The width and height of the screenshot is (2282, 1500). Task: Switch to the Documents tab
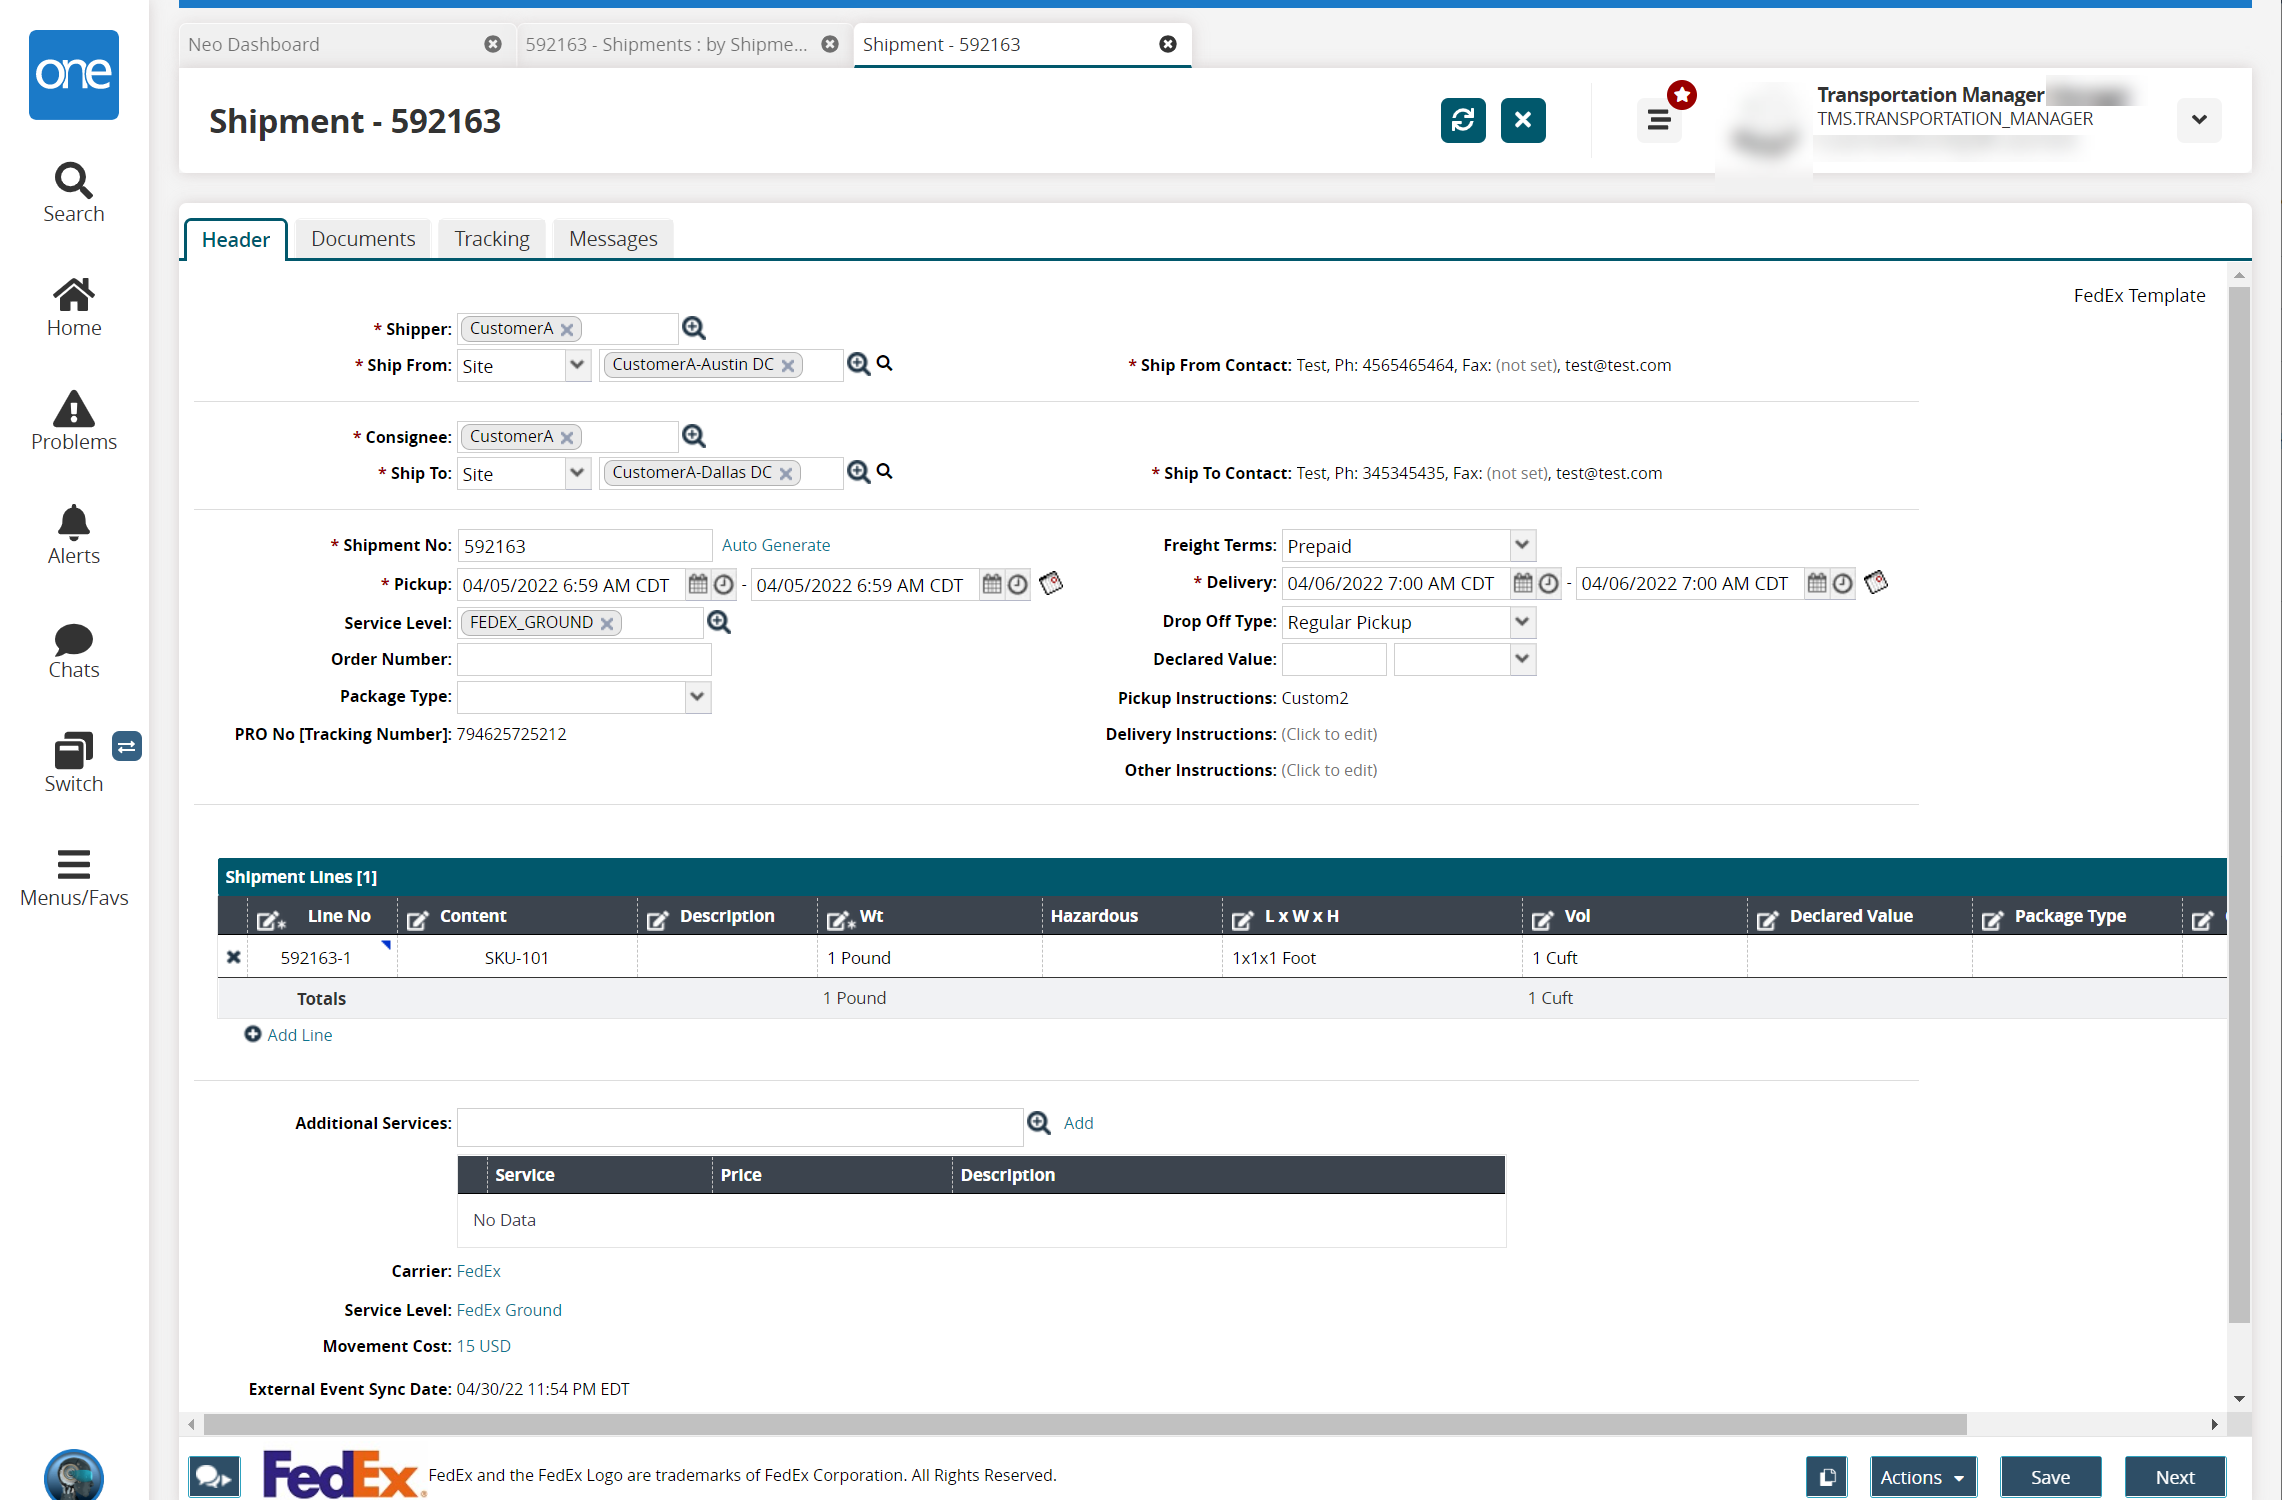362,238
